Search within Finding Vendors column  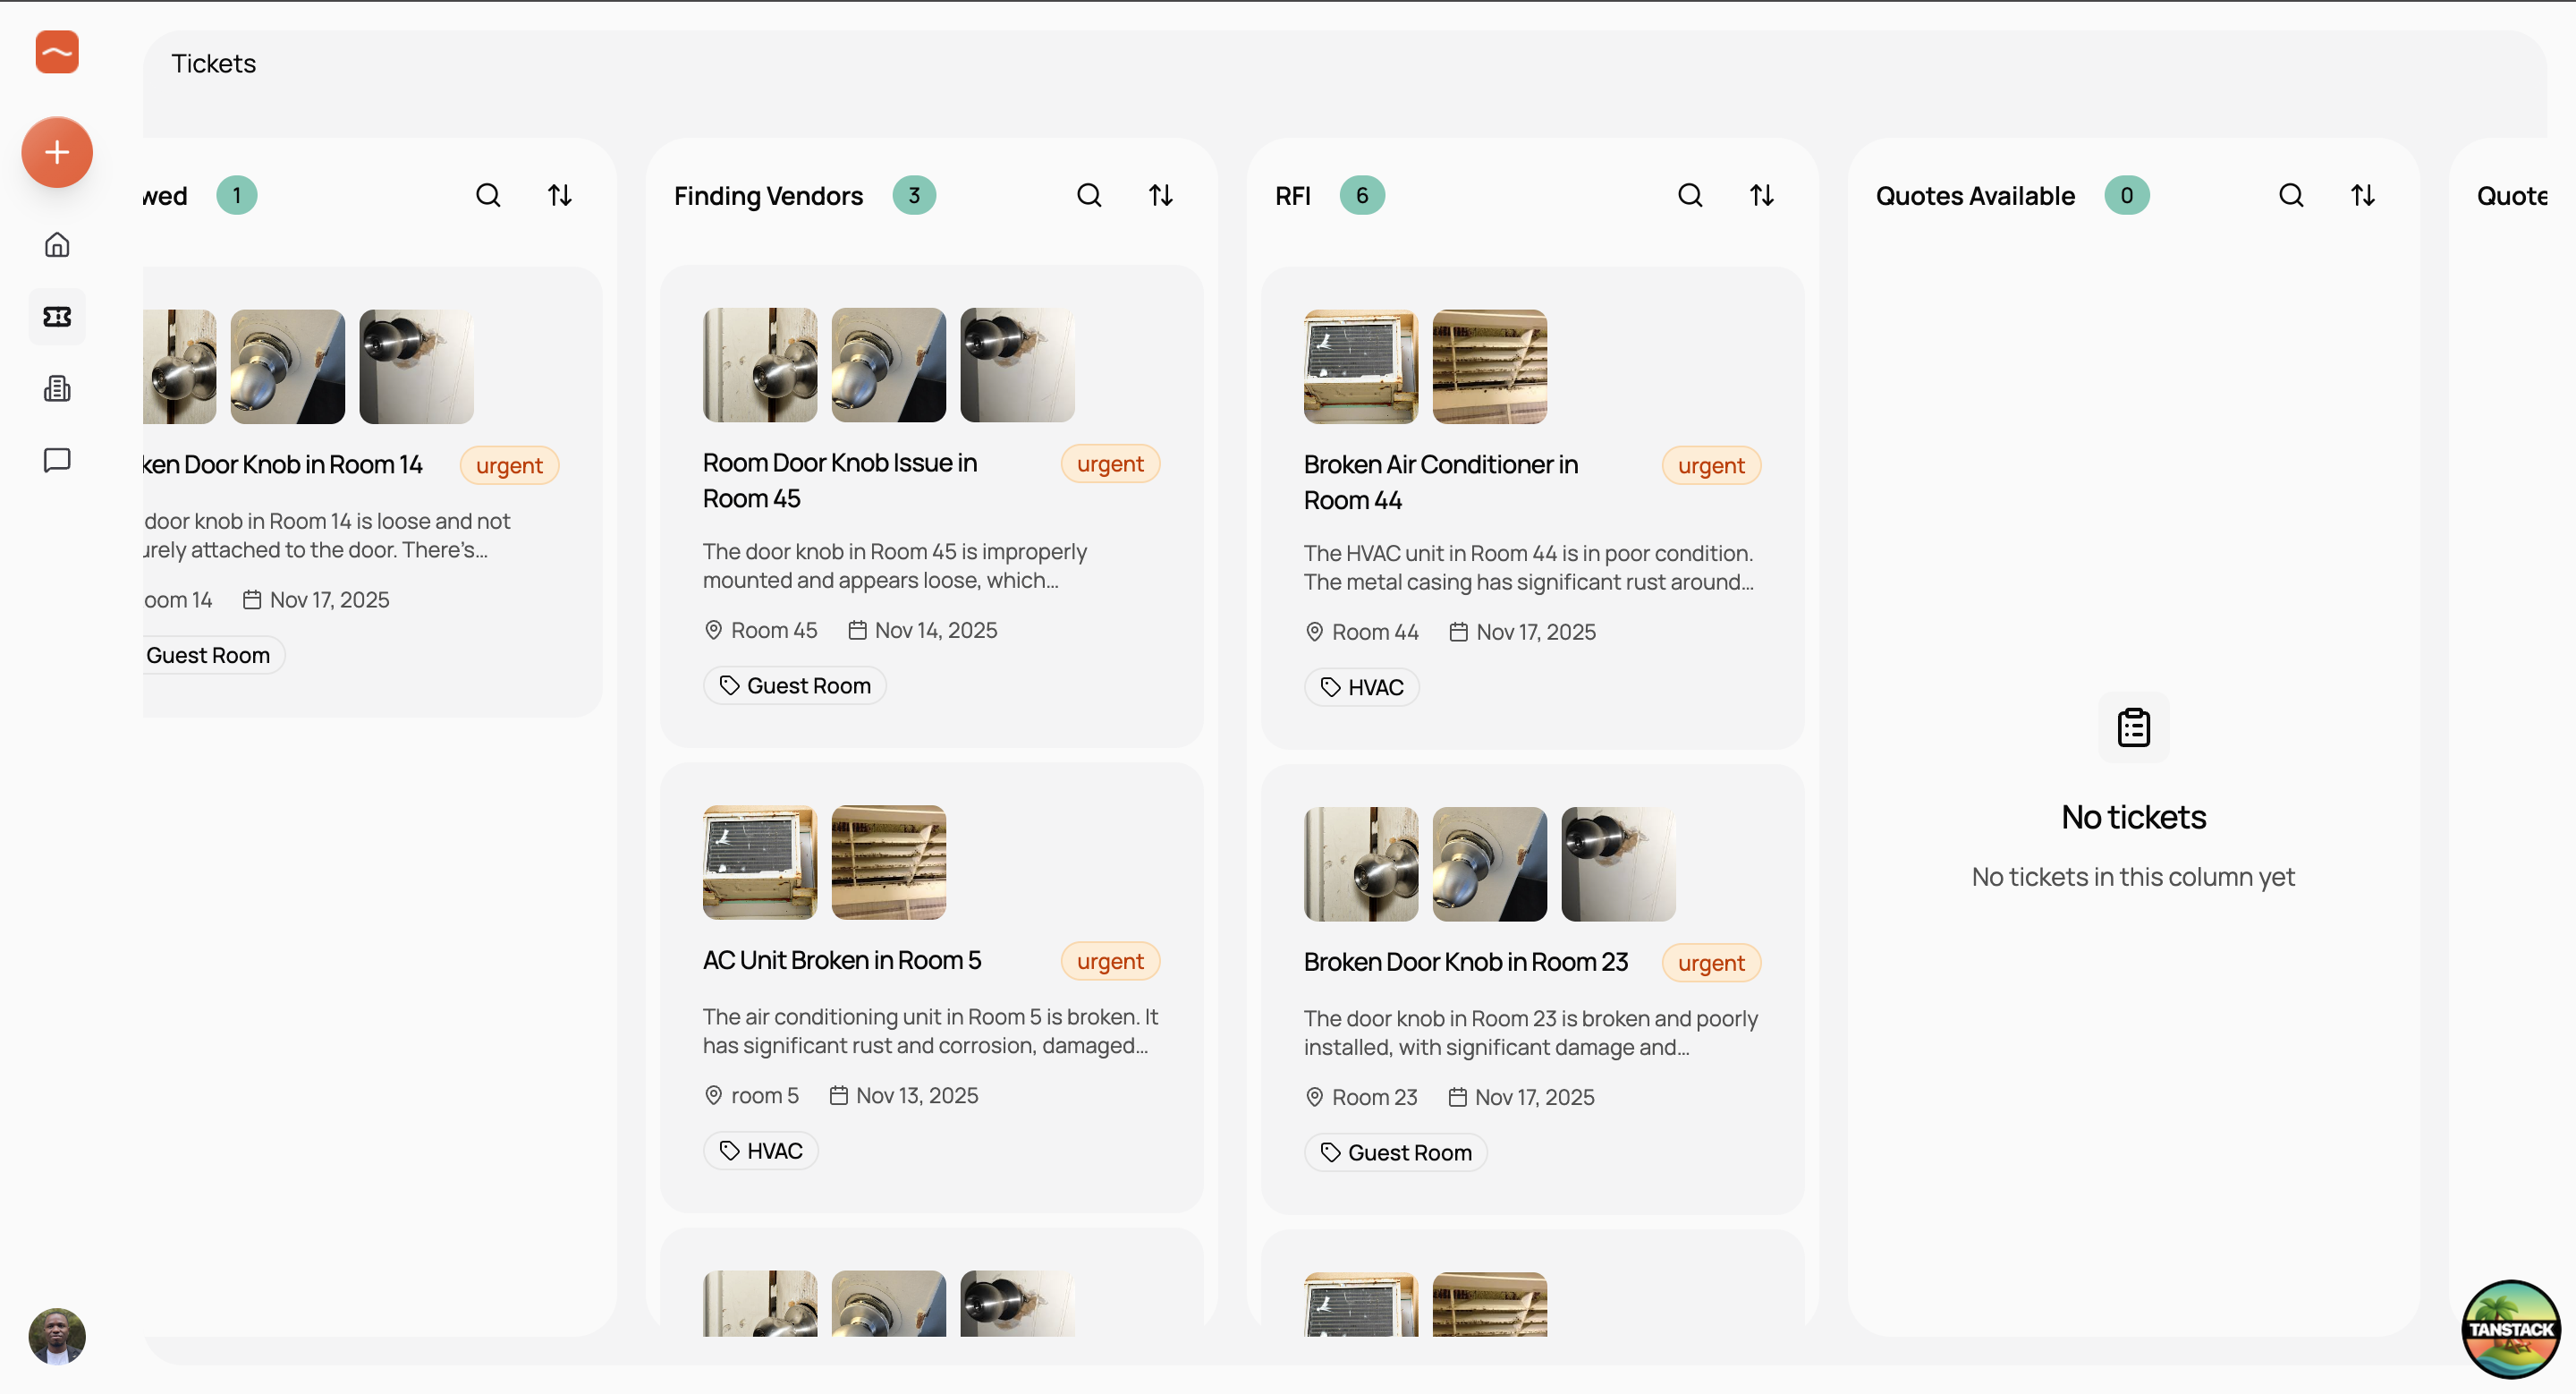point(1089,195)
